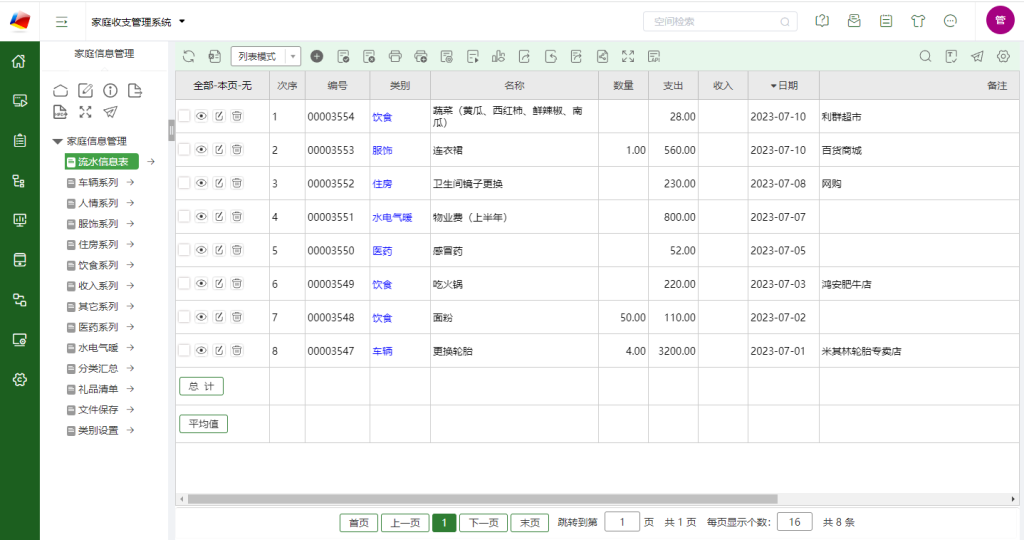Viewport: 1024px width, 540px height.
Task: Open 类别设置 in the tree
Action: click(x=98, y=430)
